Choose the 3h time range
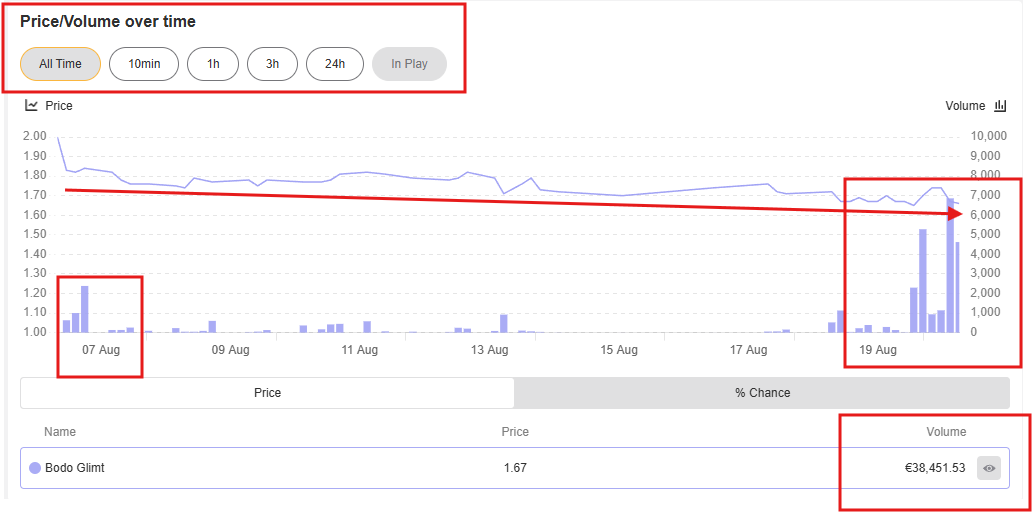The width and height of the screenshot is (1032, 512). click(272, 64)
